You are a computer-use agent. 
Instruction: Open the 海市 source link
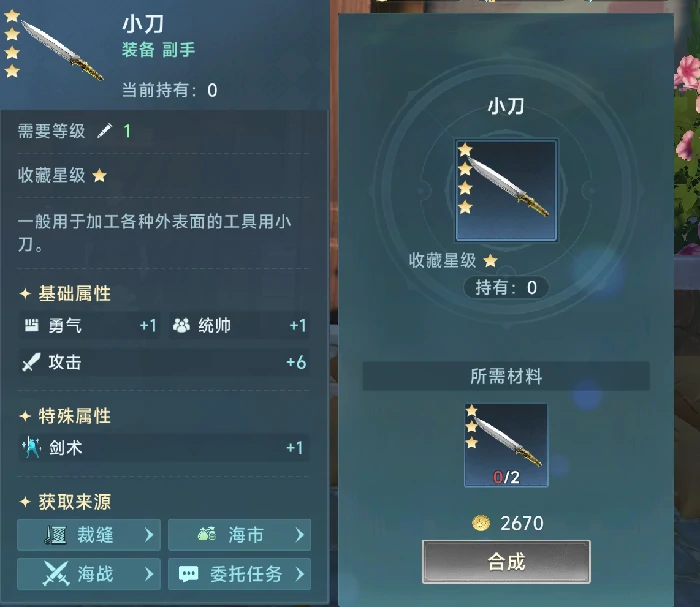(x=239, y=535)
